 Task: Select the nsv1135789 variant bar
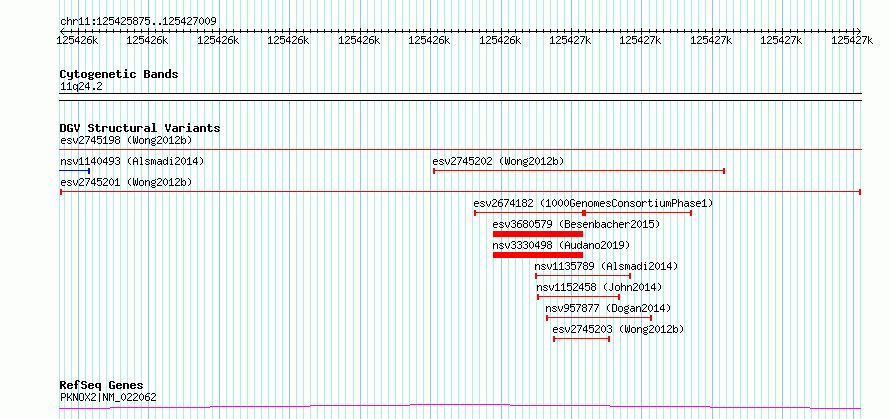click(x=583, y=276)
